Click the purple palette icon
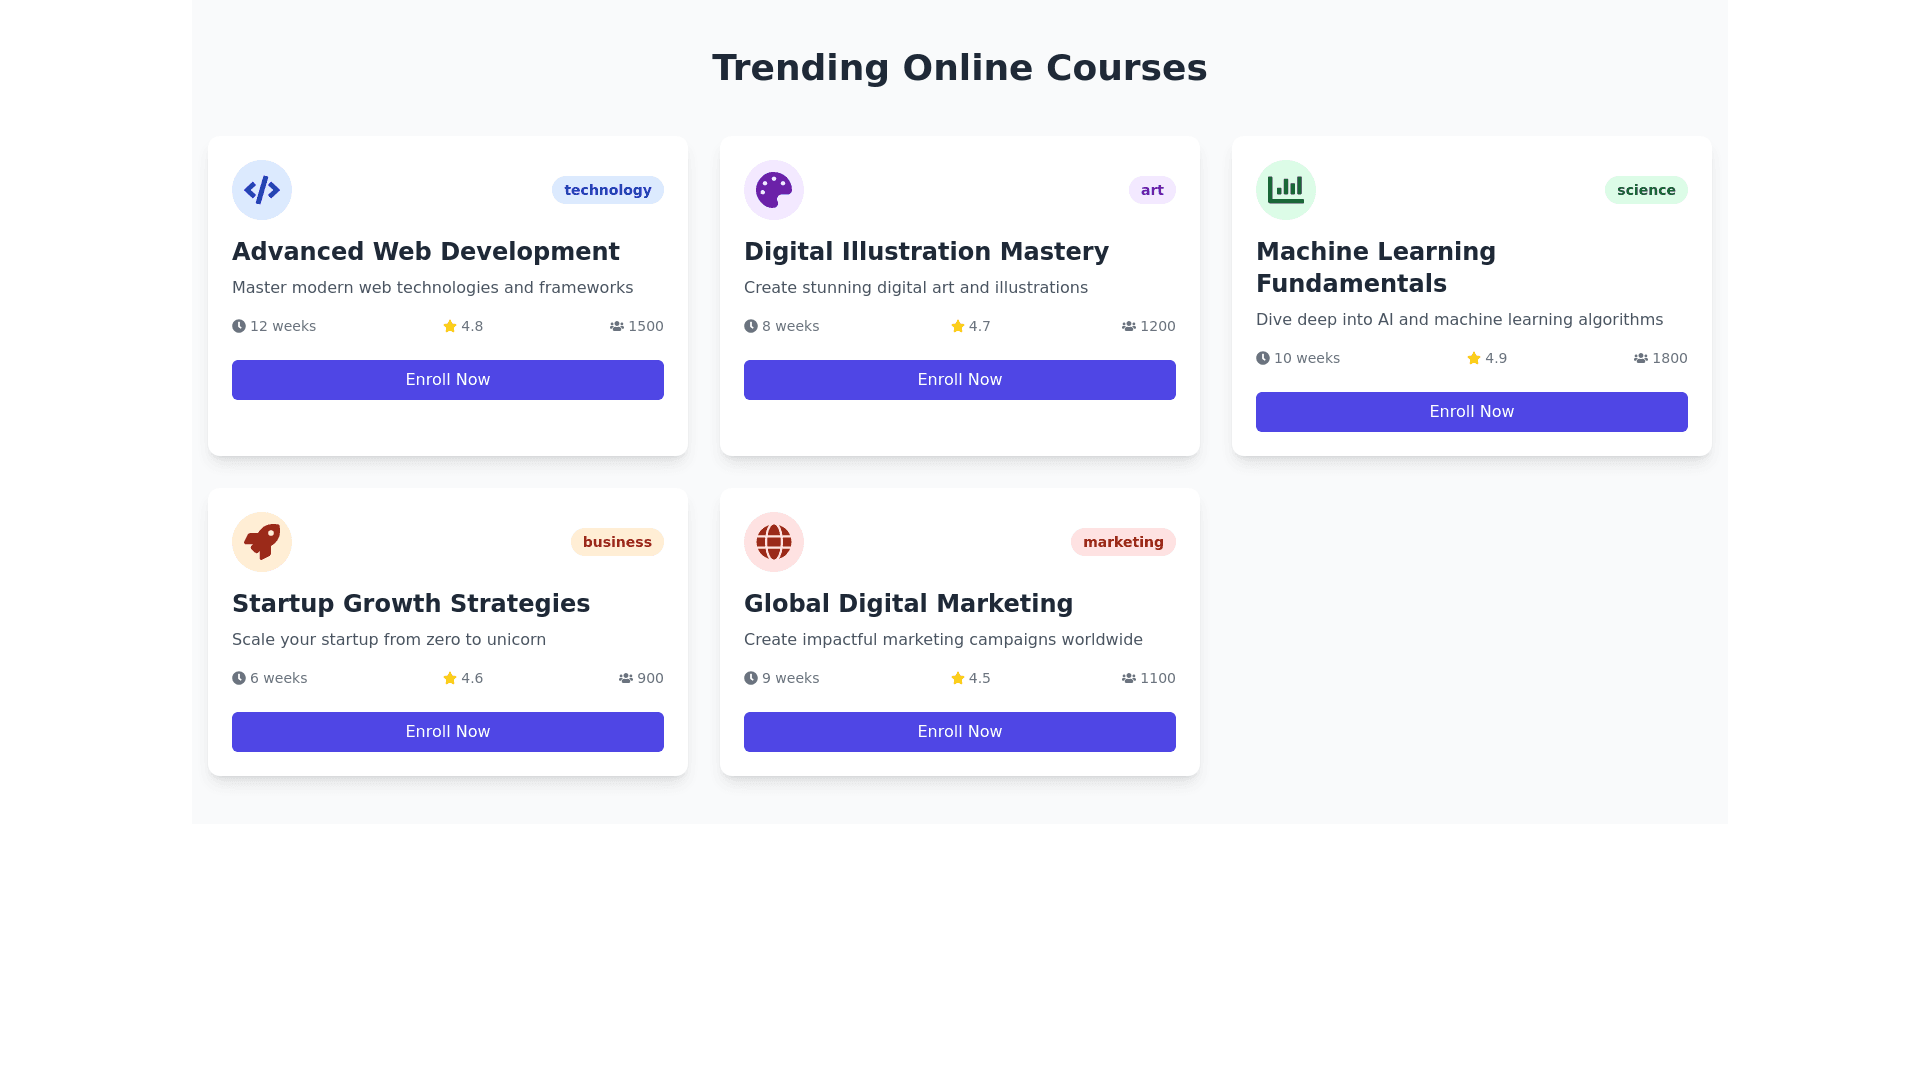The width and height of the screenshot is (1920, 1080). [774, 190]
